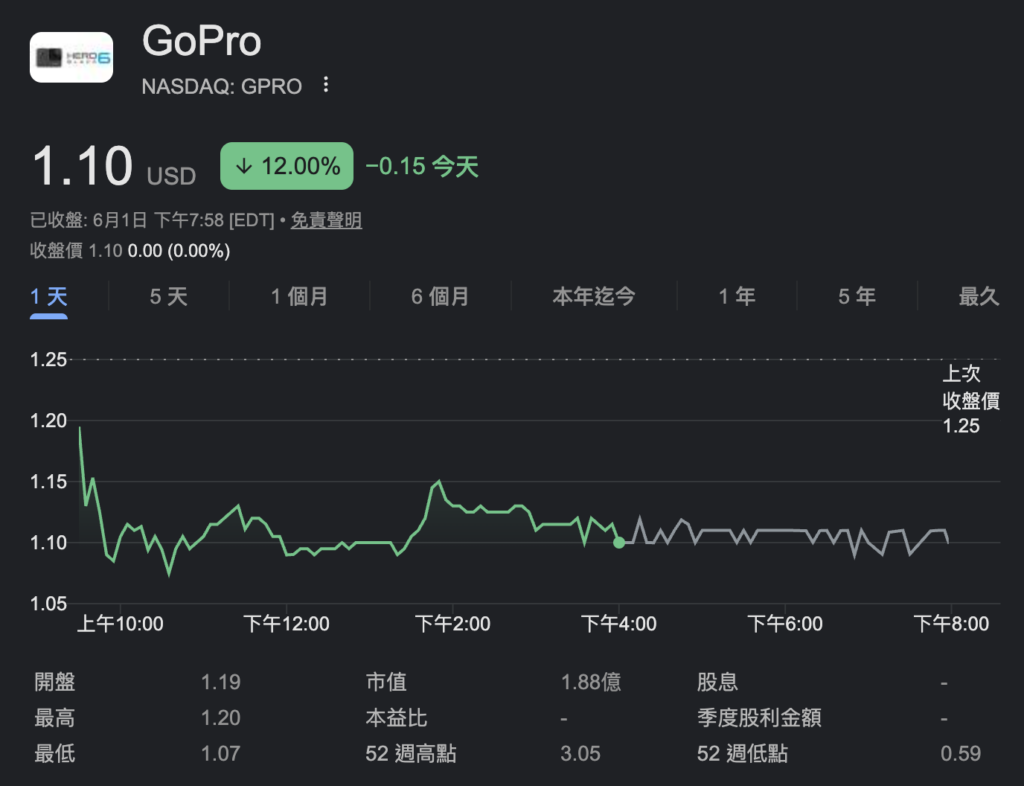This screenshot has width=1024, height=786.
Task: Click the 收盤價 1.10 0.00 (0.00%) line
Action: pos(130,251)
